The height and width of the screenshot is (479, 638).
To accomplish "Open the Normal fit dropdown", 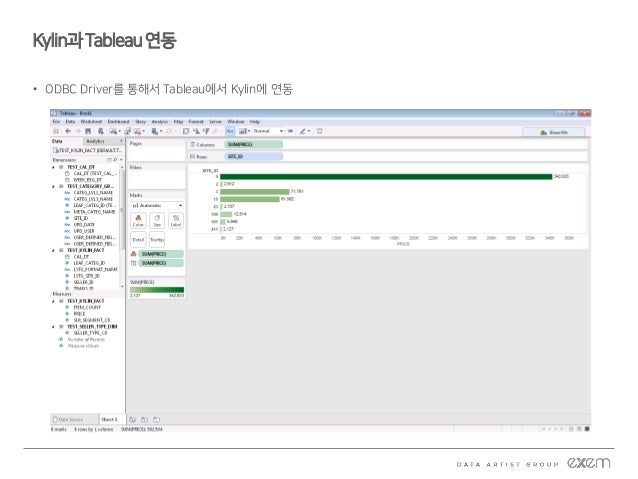I will [268, 131].
